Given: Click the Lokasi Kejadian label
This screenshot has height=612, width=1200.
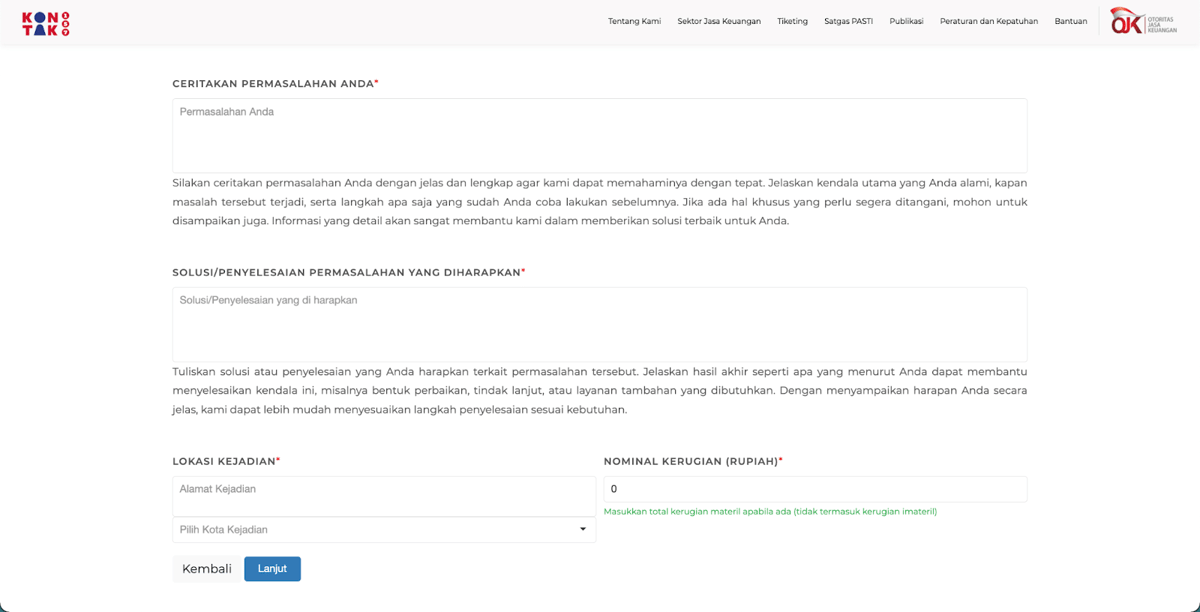Looking at the screenshot, I should click(224, 461).
